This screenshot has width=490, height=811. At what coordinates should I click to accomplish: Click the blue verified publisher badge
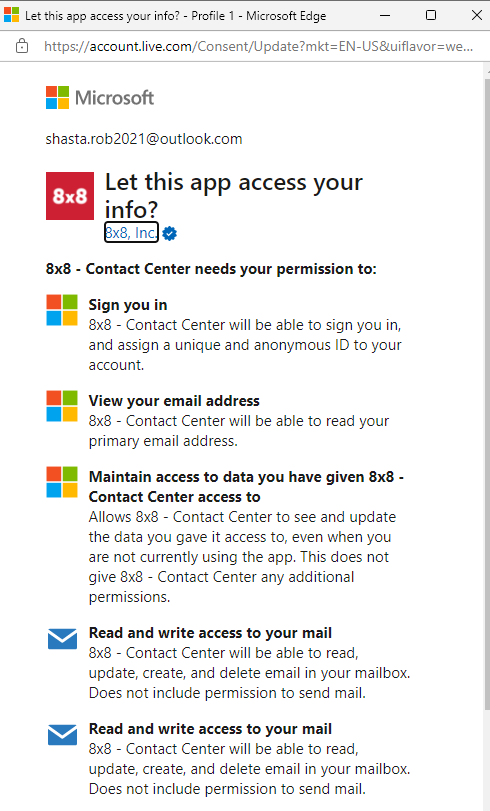click(169, 234)
